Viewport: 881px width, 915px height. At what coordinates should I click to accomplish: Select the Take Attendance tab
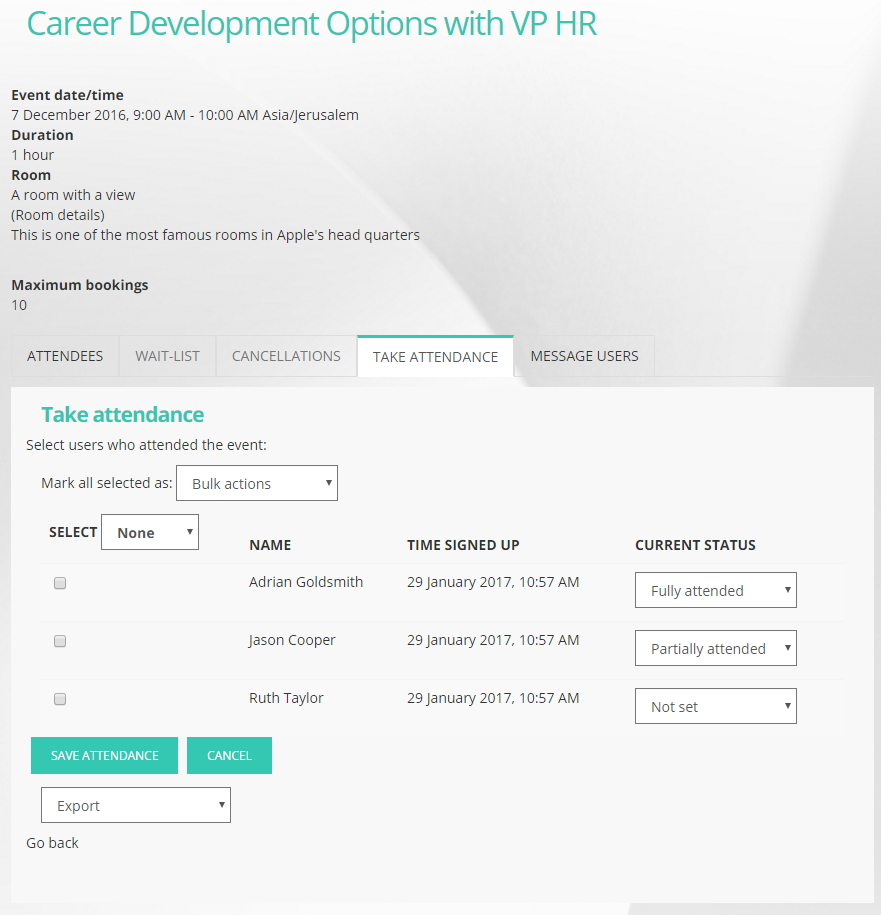[x=435, y=357]
